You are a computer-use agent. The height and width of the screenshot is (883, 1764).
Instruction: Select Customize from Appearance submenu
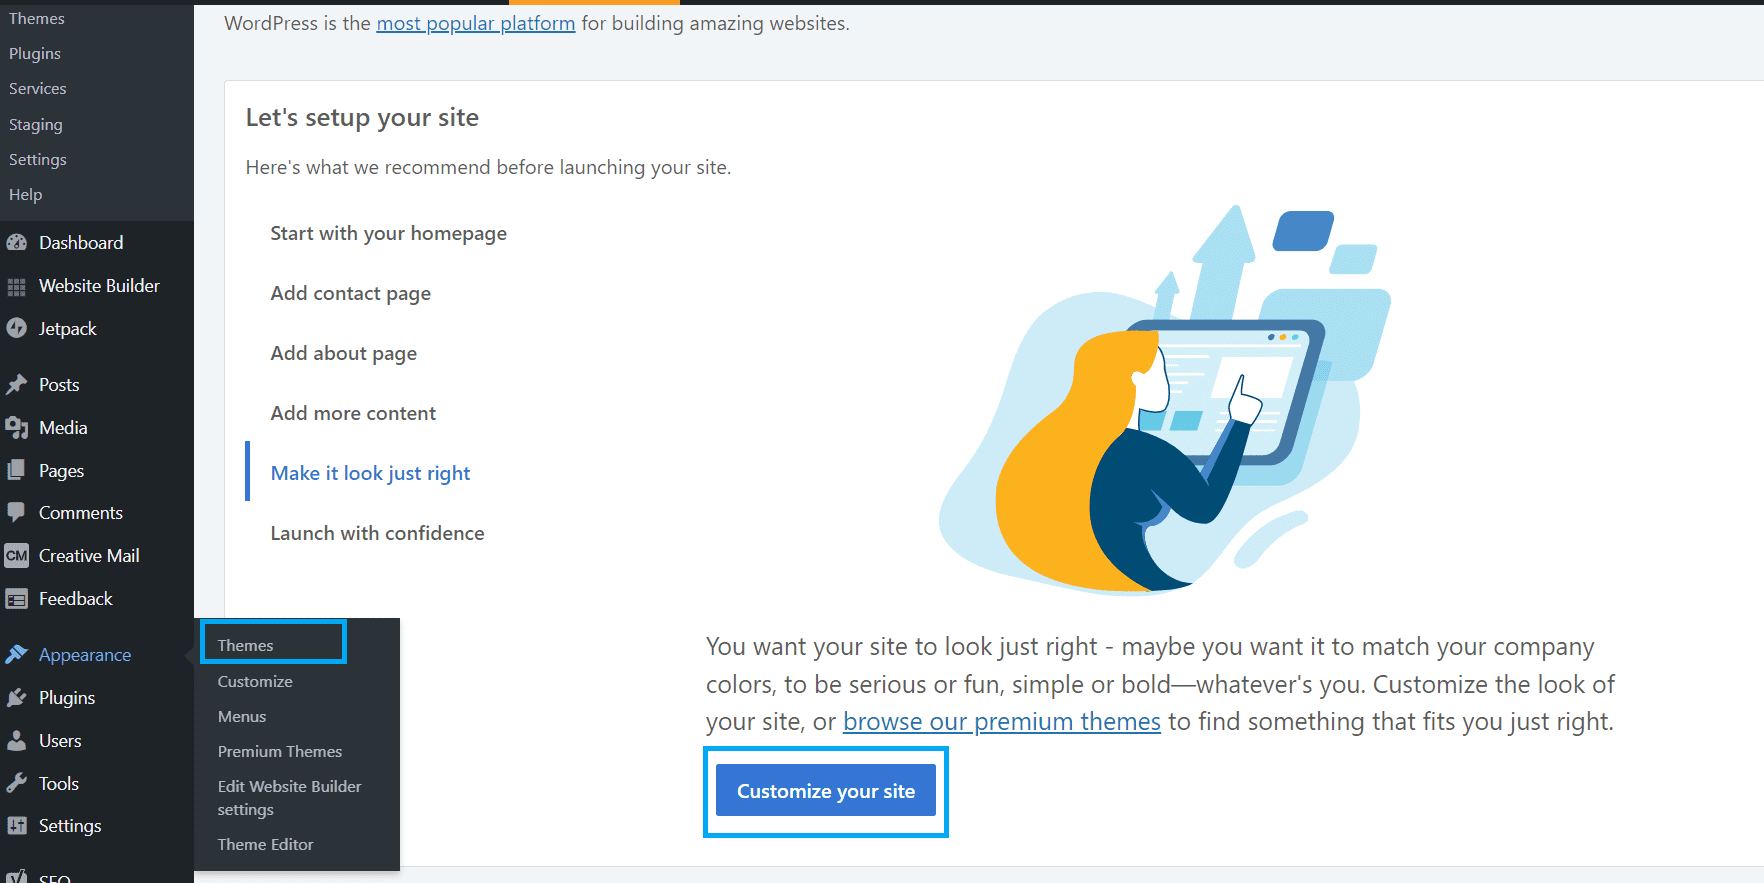255,682
